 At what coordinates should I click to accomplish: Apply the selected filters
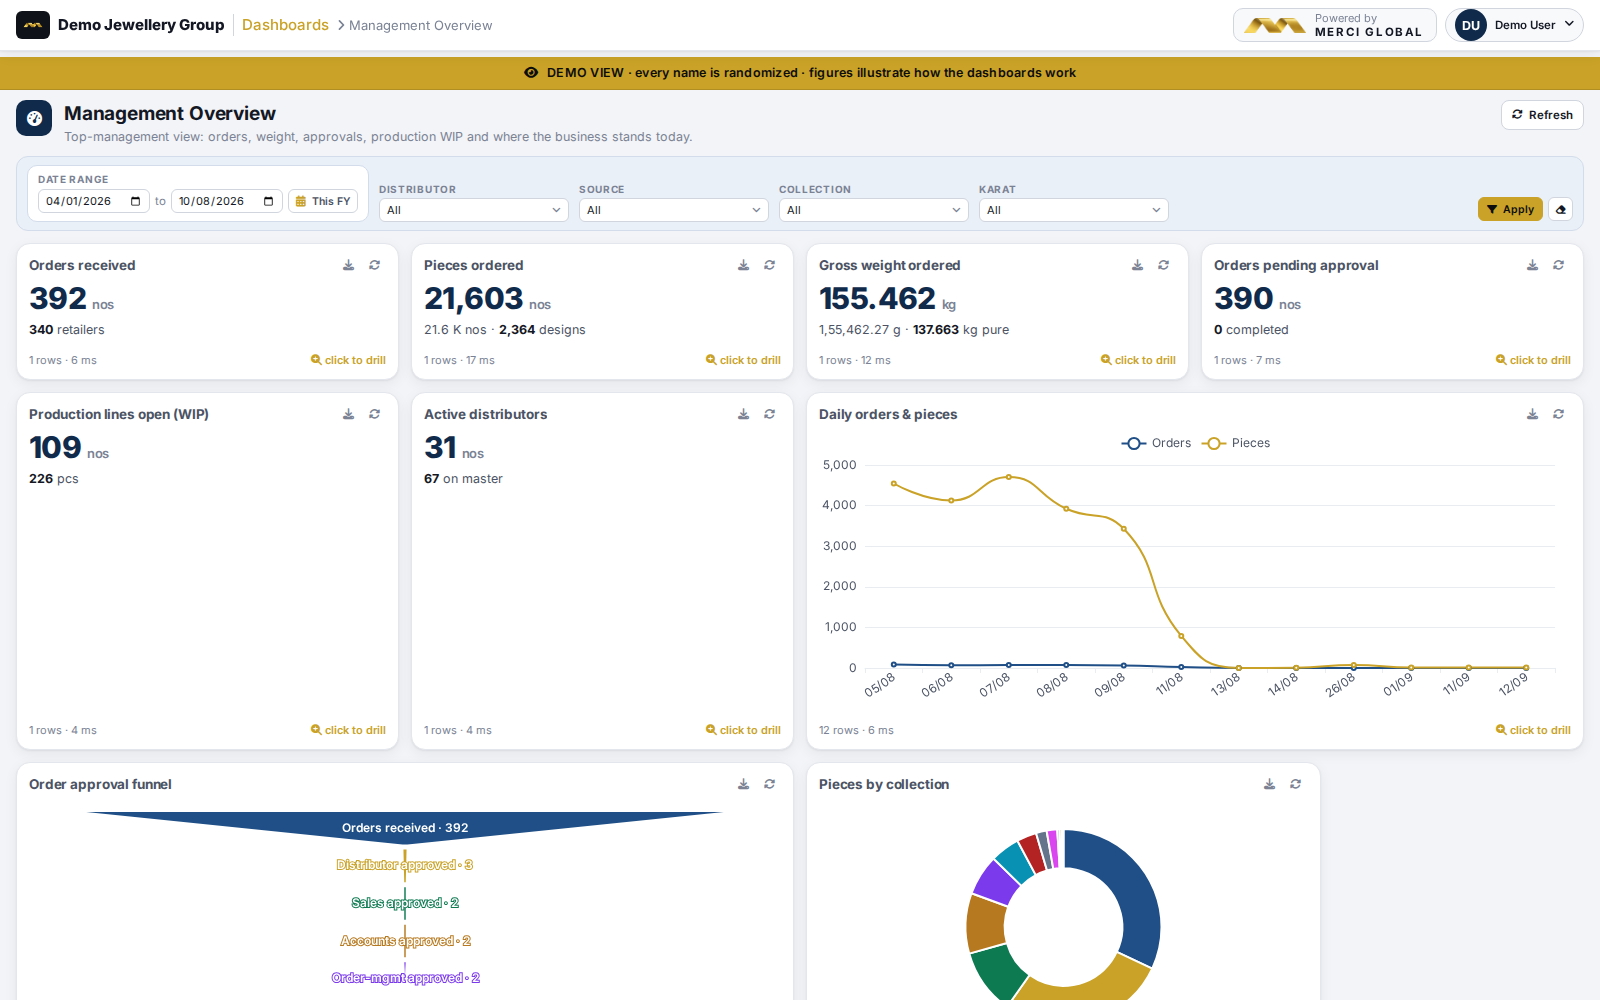click(x=1510, y=209)
